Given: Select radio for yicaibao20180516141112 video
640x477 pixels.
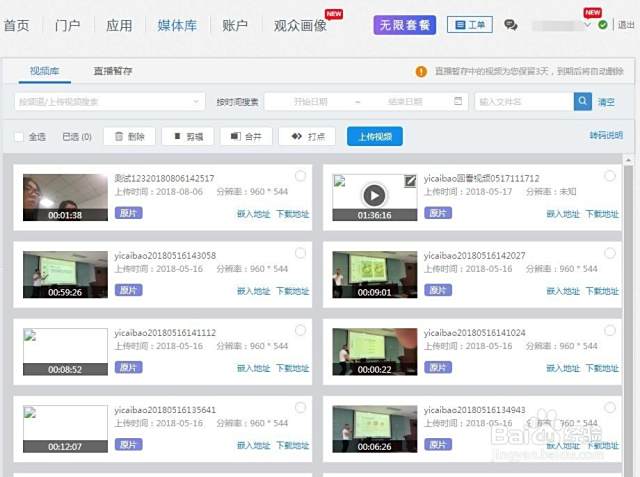Looking at the screenshot, I should click(300, 330).
